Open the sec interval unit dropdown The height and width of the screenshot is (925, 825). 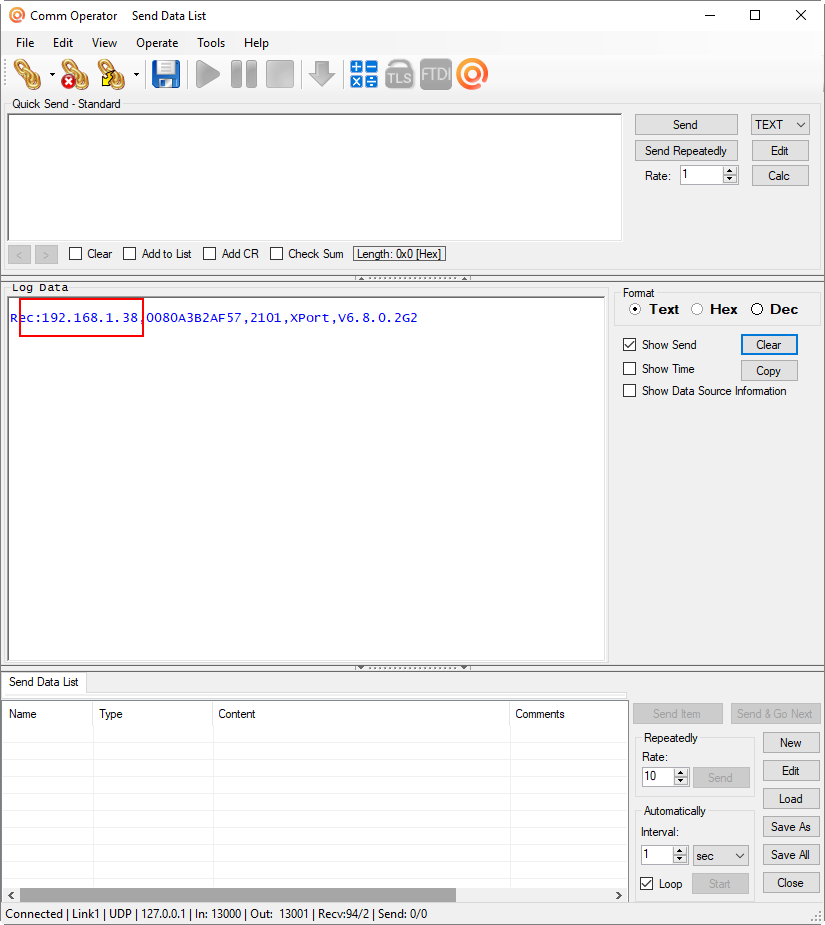coord(721,855)
